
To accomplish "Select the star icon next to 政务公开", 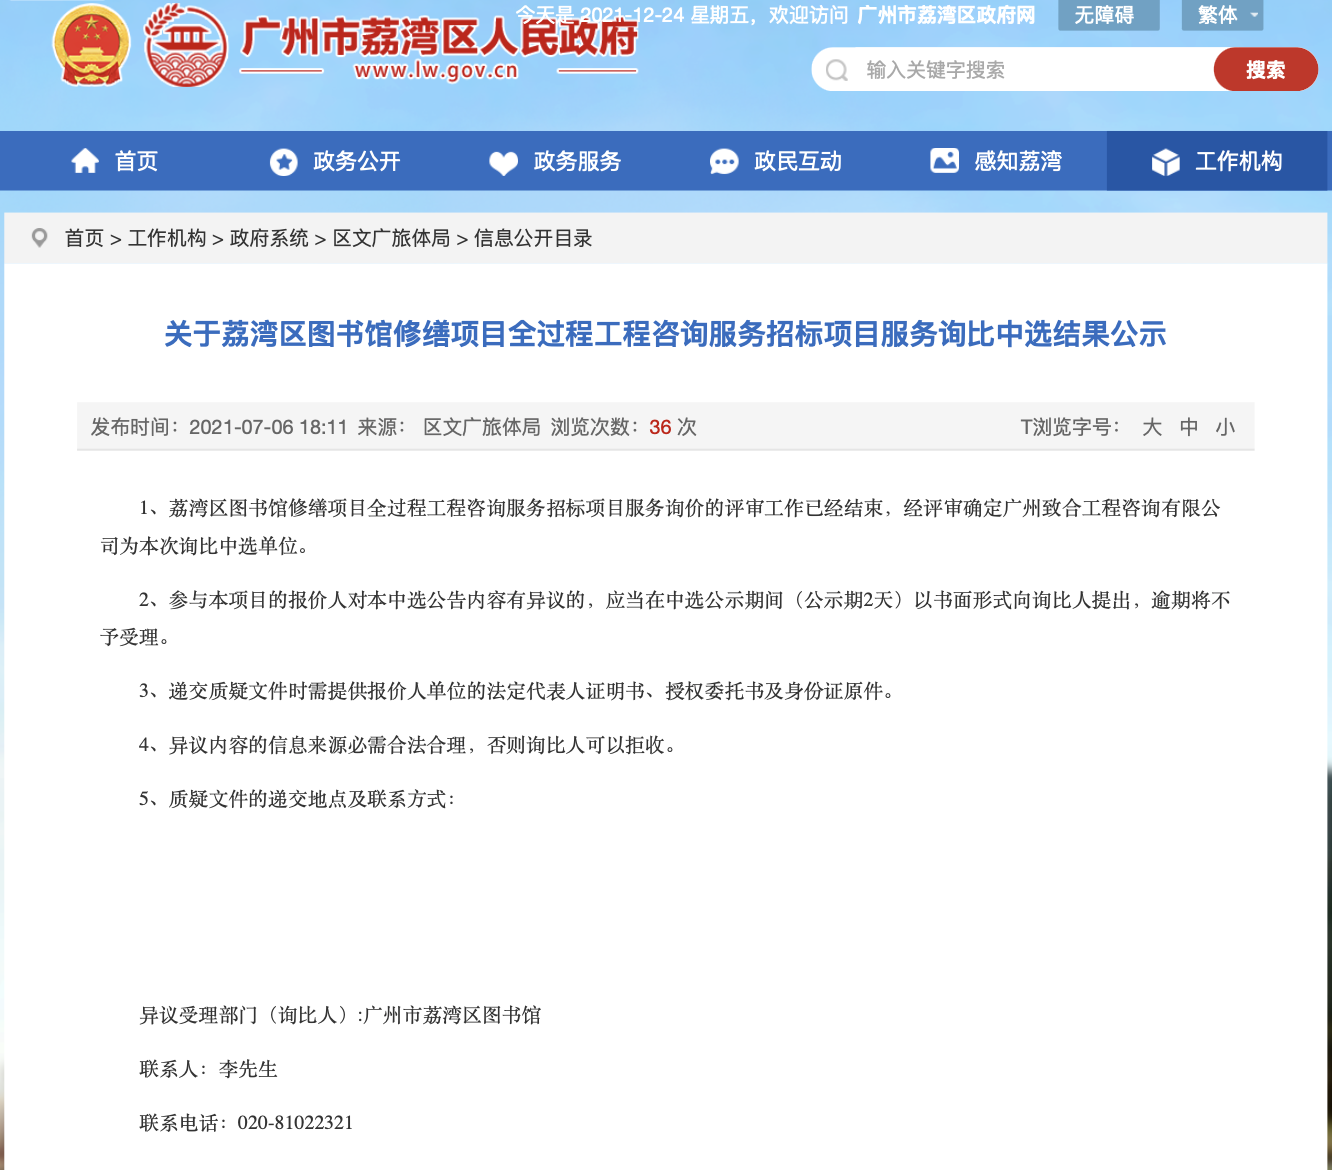I will tap(283, 161).
